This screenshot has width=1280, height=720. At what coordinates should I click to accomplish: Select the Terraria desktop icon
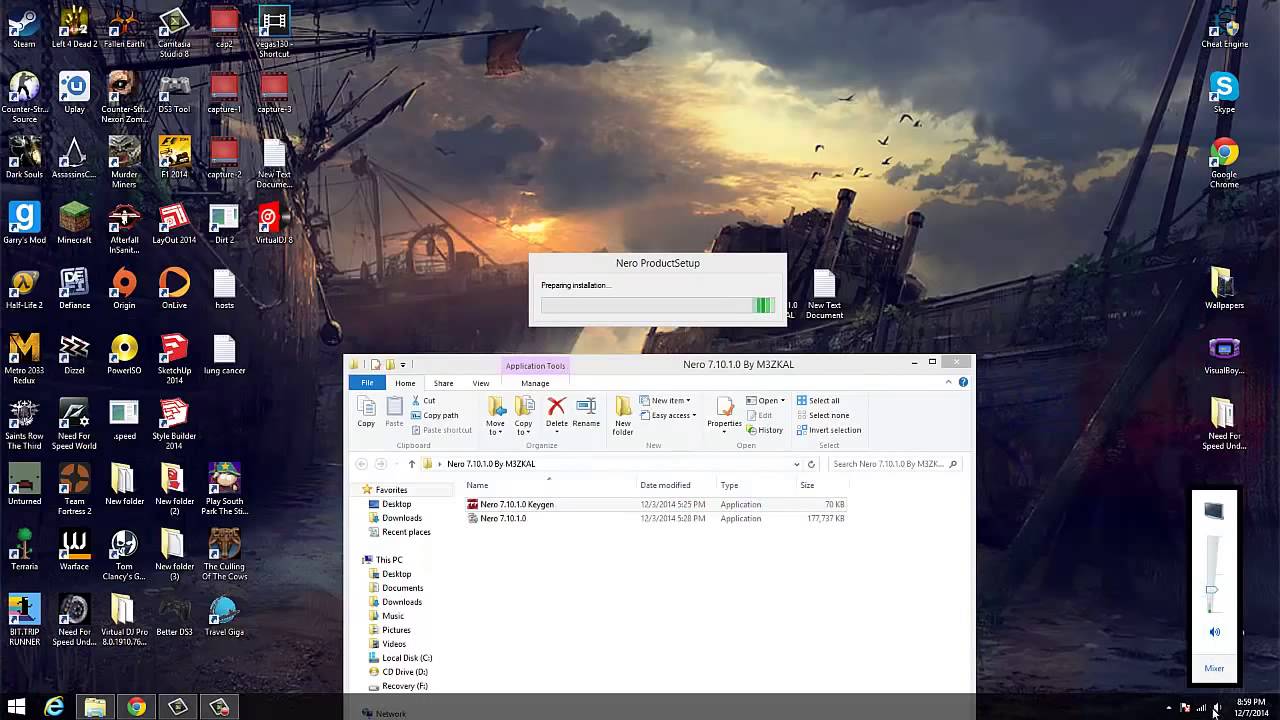click(24, 550)
